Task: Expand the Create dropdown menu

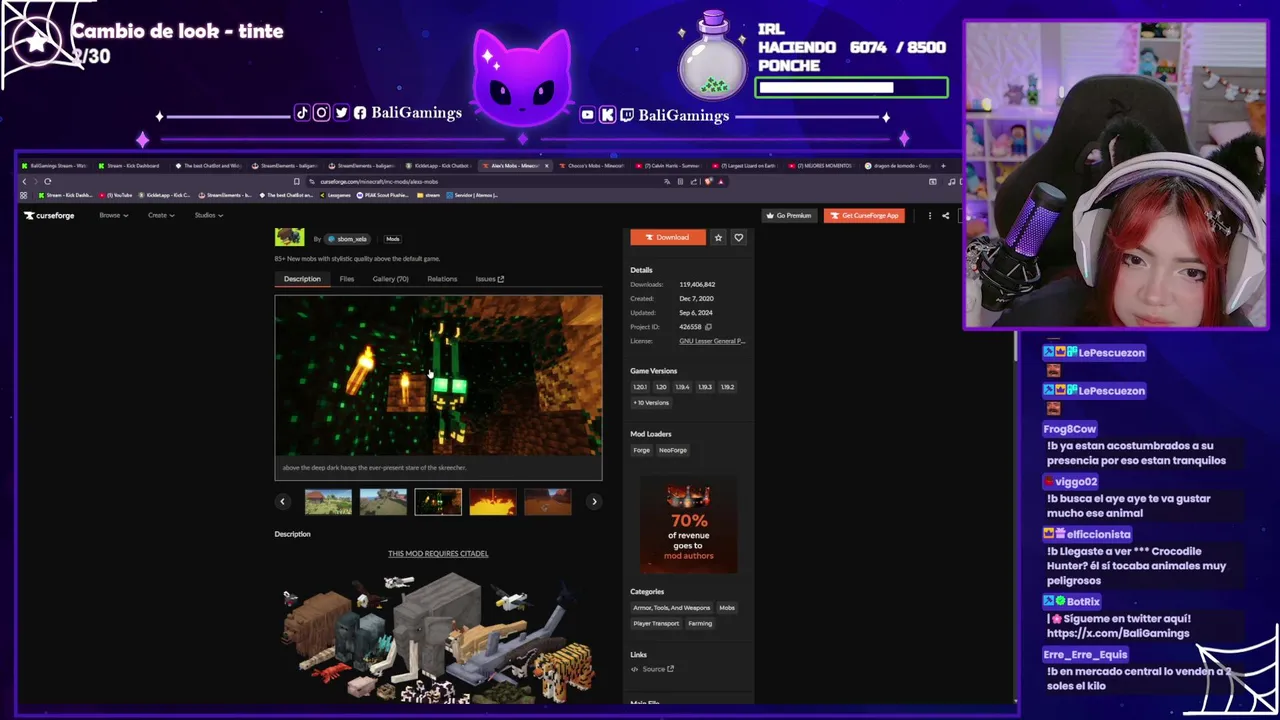Action: point(161,216)
